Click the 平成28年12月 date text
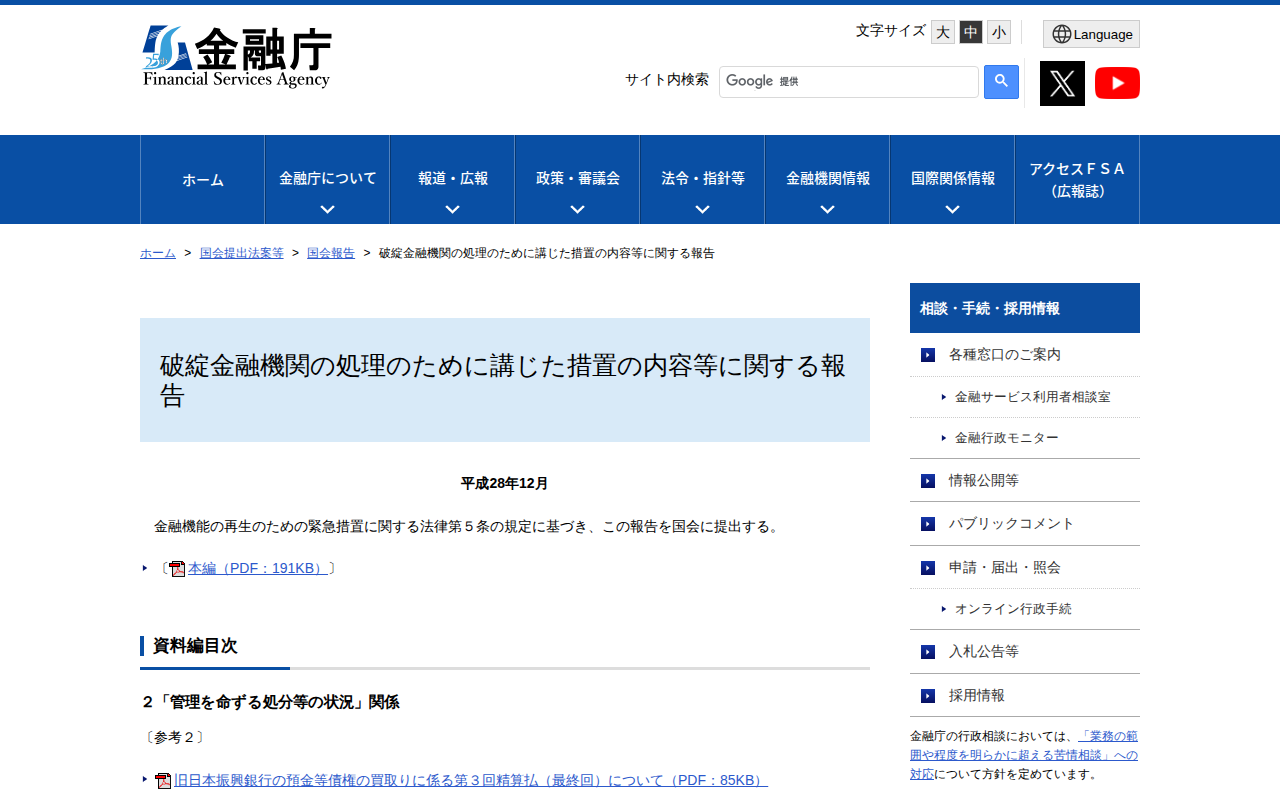The image size is (1280, 800). [x=504, y=483]
